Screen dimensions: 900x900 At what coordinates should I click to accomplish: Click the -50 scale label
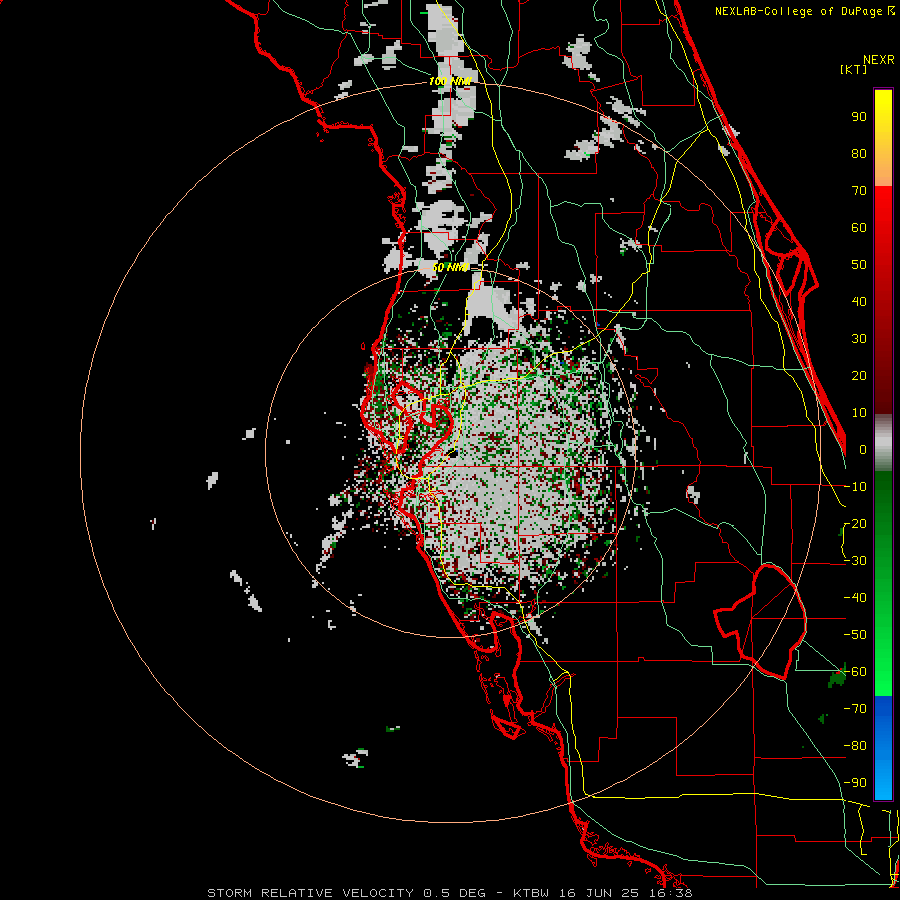pyautogui.click(x=855, y=635)
